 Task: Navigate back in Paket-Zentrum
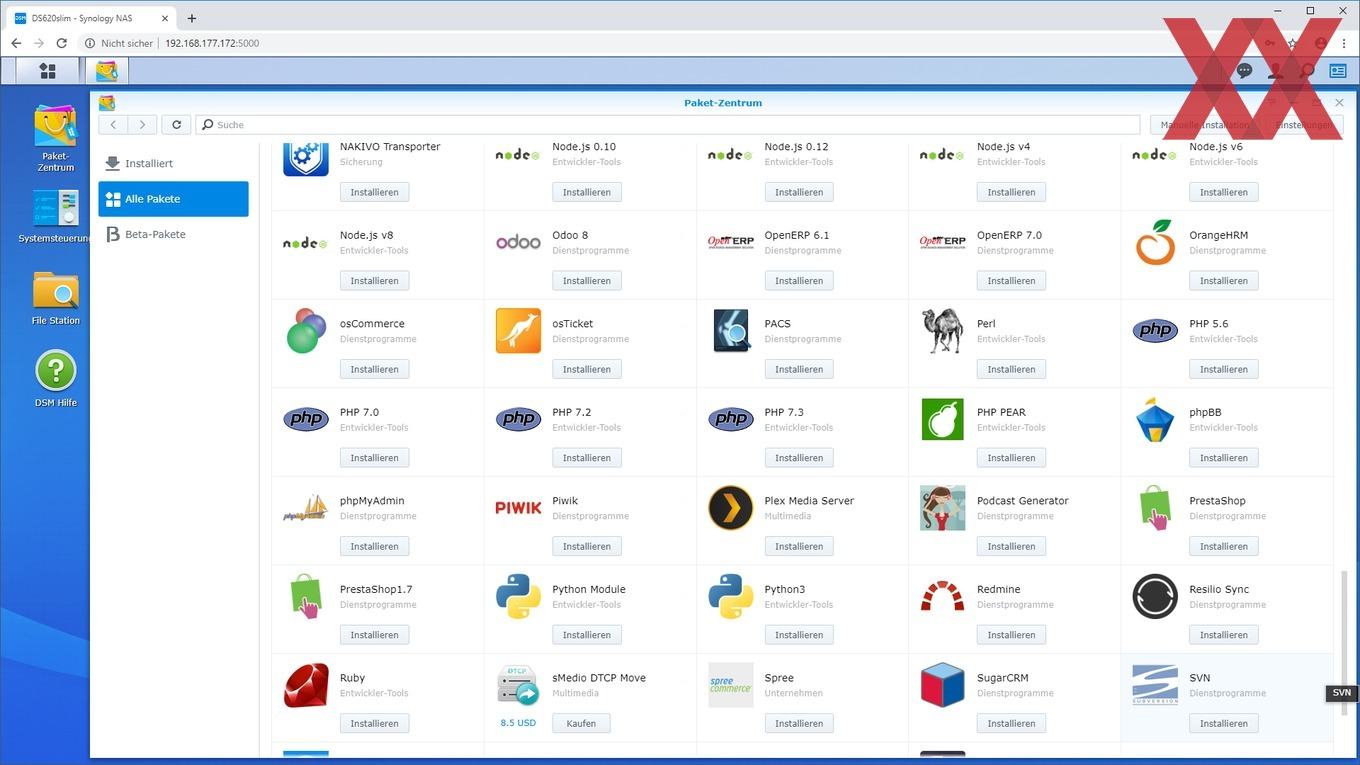click(x=113, y=125)
